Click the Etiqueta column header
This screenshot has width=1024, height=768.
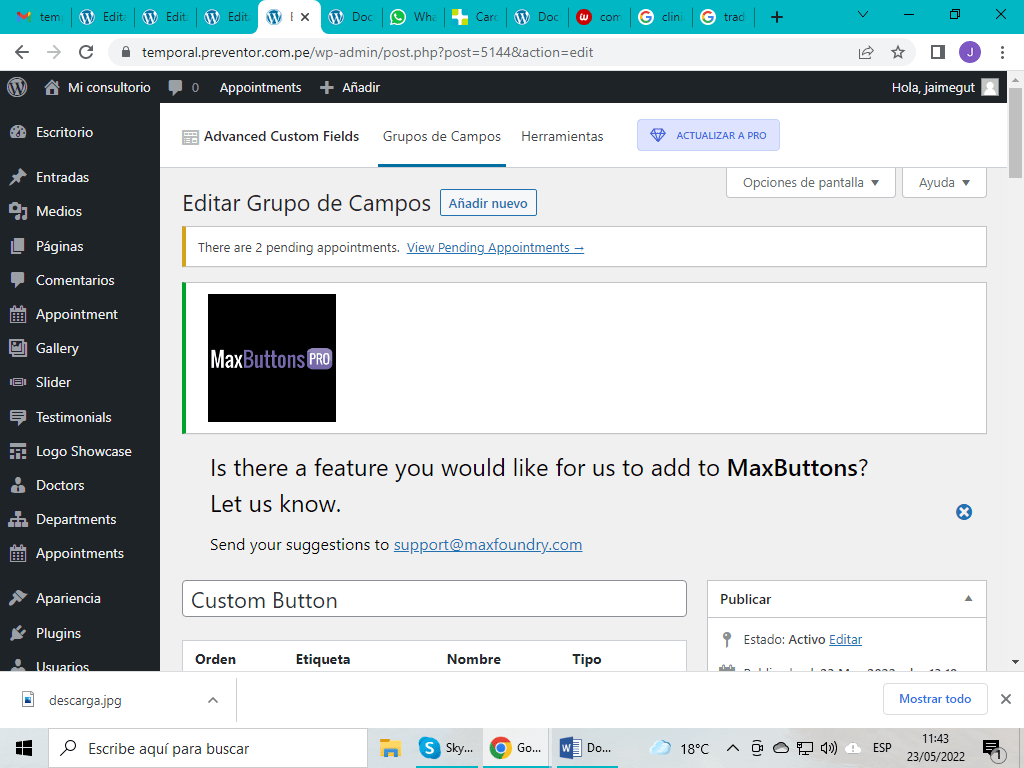tap(323, 660)
